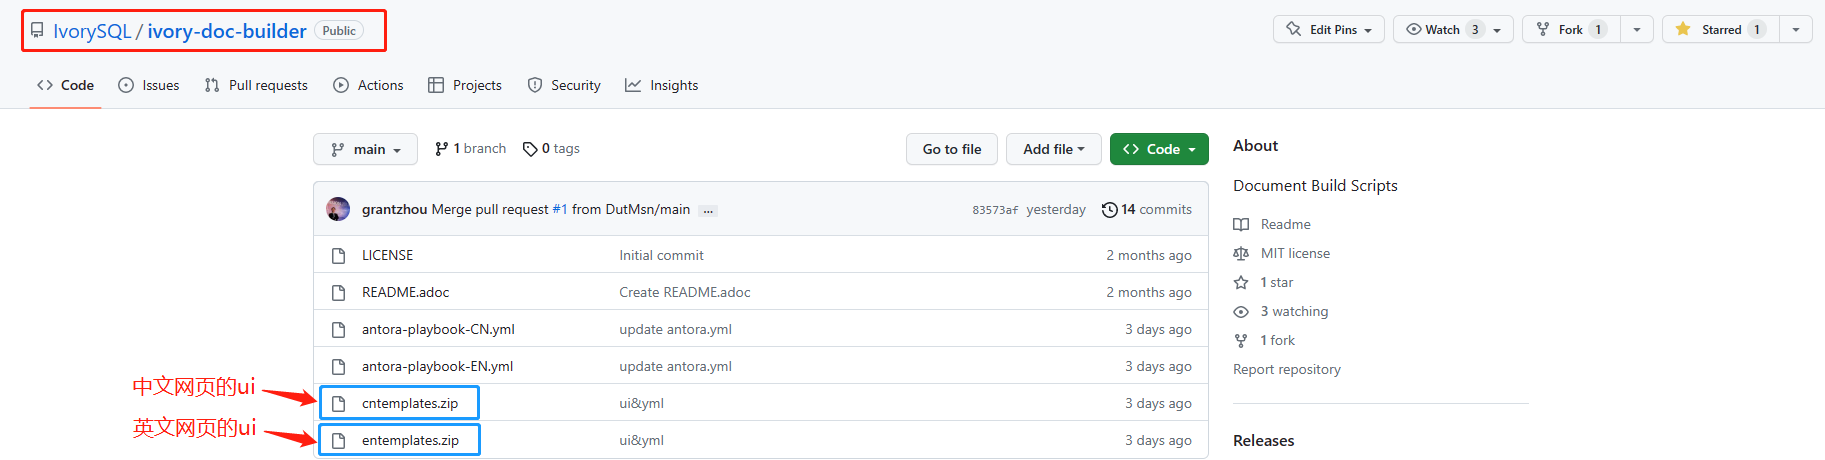Click the file icon beside LICENSE

(x=339, y=256)
